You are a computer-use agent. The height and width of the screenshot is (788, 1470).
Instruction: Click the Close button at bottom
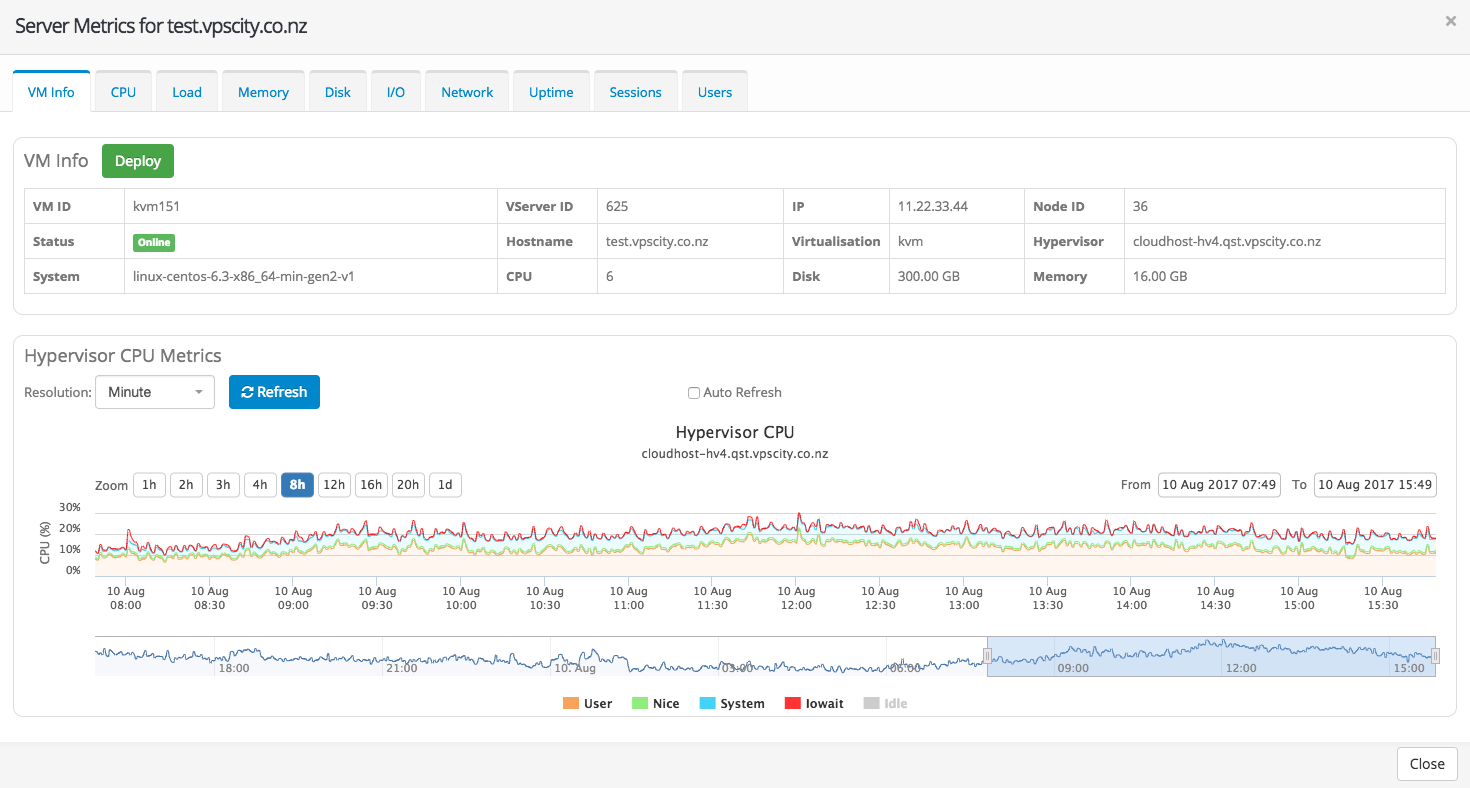1426,764
